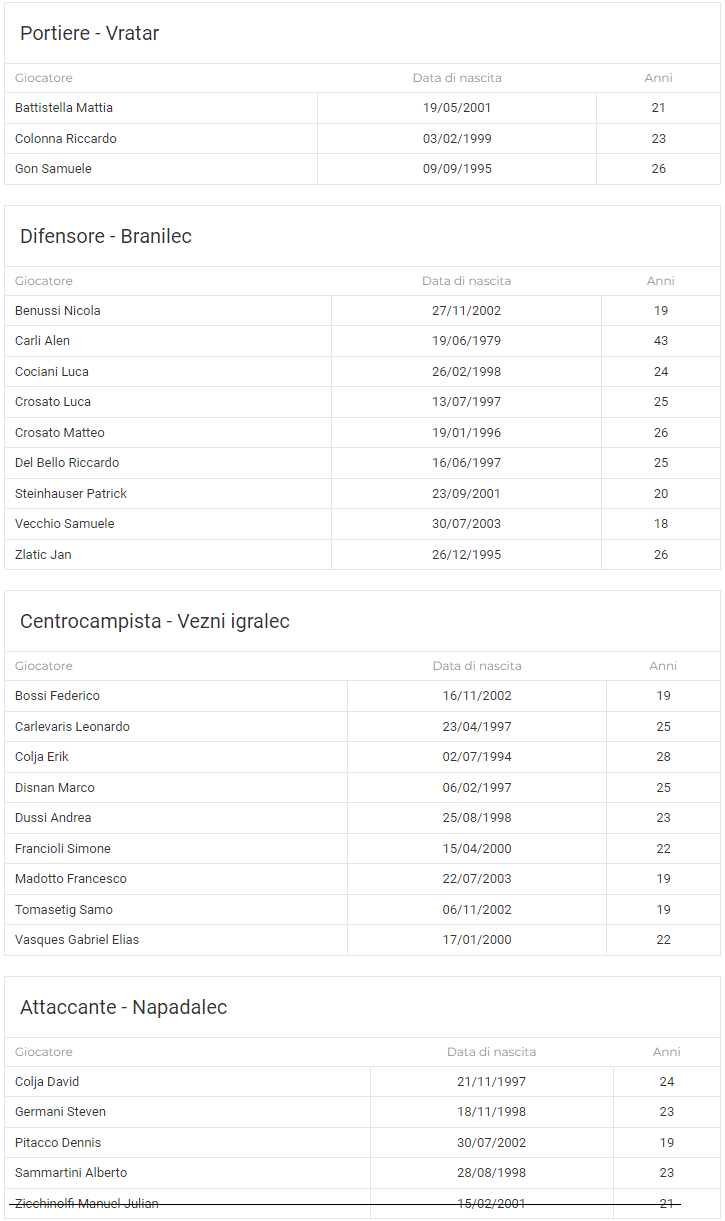Screen dimensions: 725x1221
Task: Select the Colja Erik midfielder row
Action: click(362, 757)
